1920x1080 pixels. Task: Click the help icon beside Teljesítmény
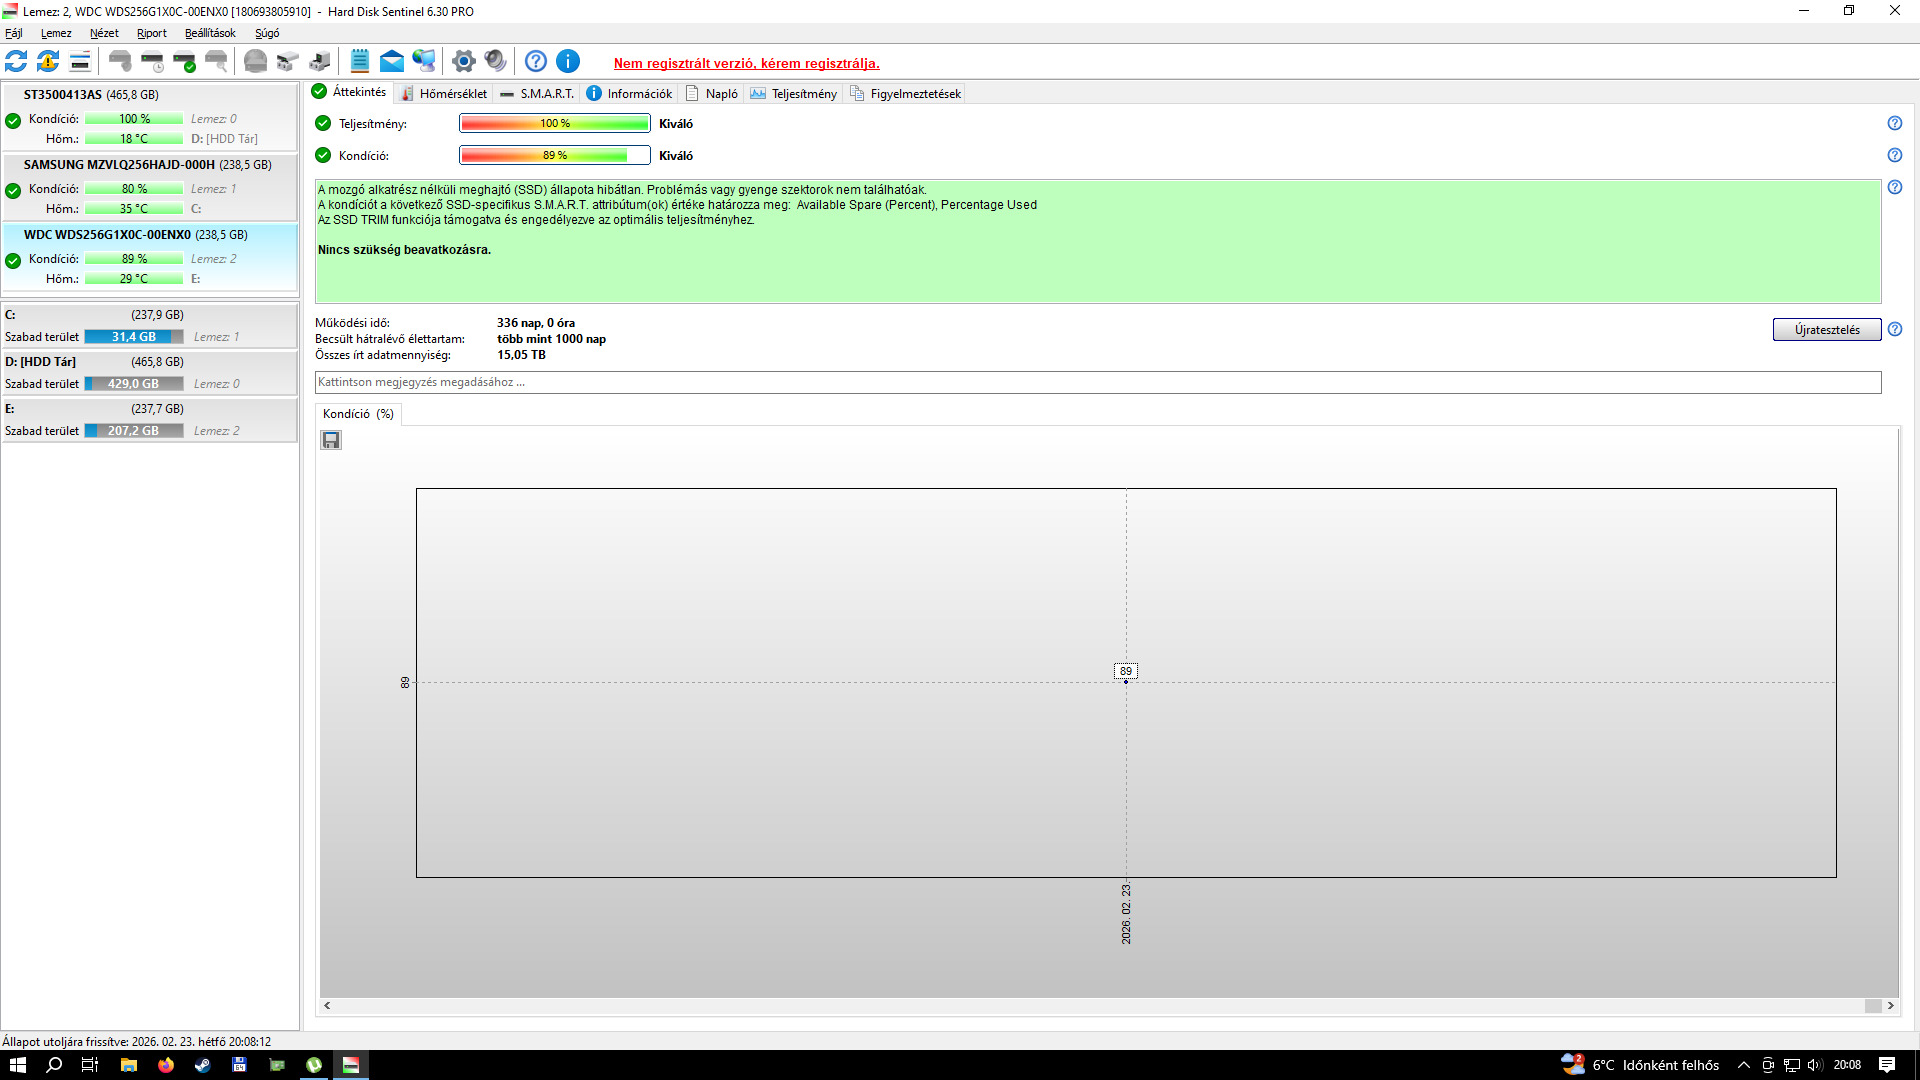pos(1894,123)
